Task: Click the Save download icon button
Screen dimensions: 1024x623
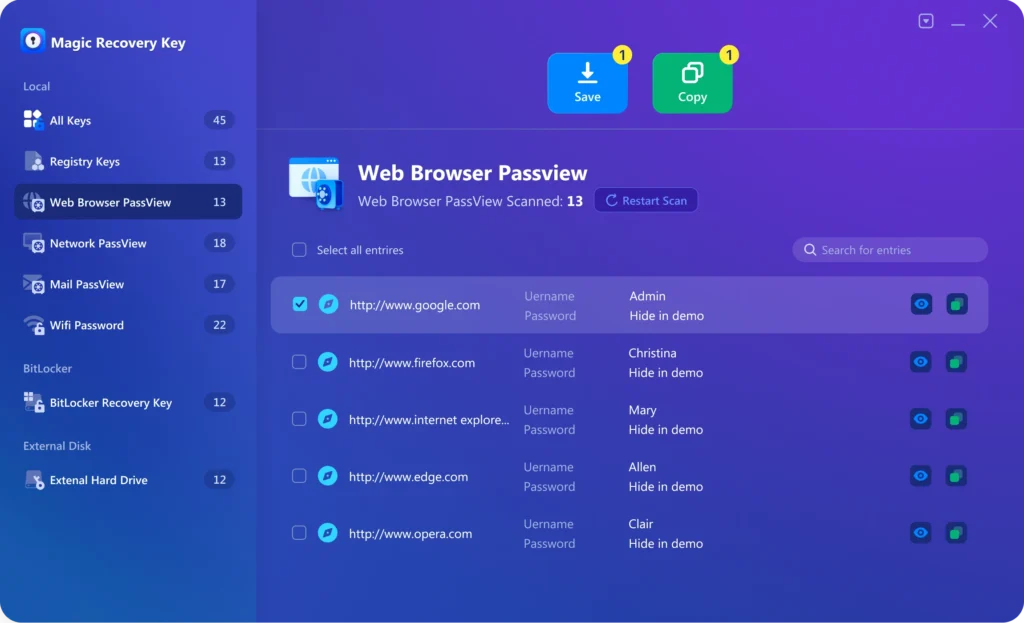Action: click(x=587, y=83)
